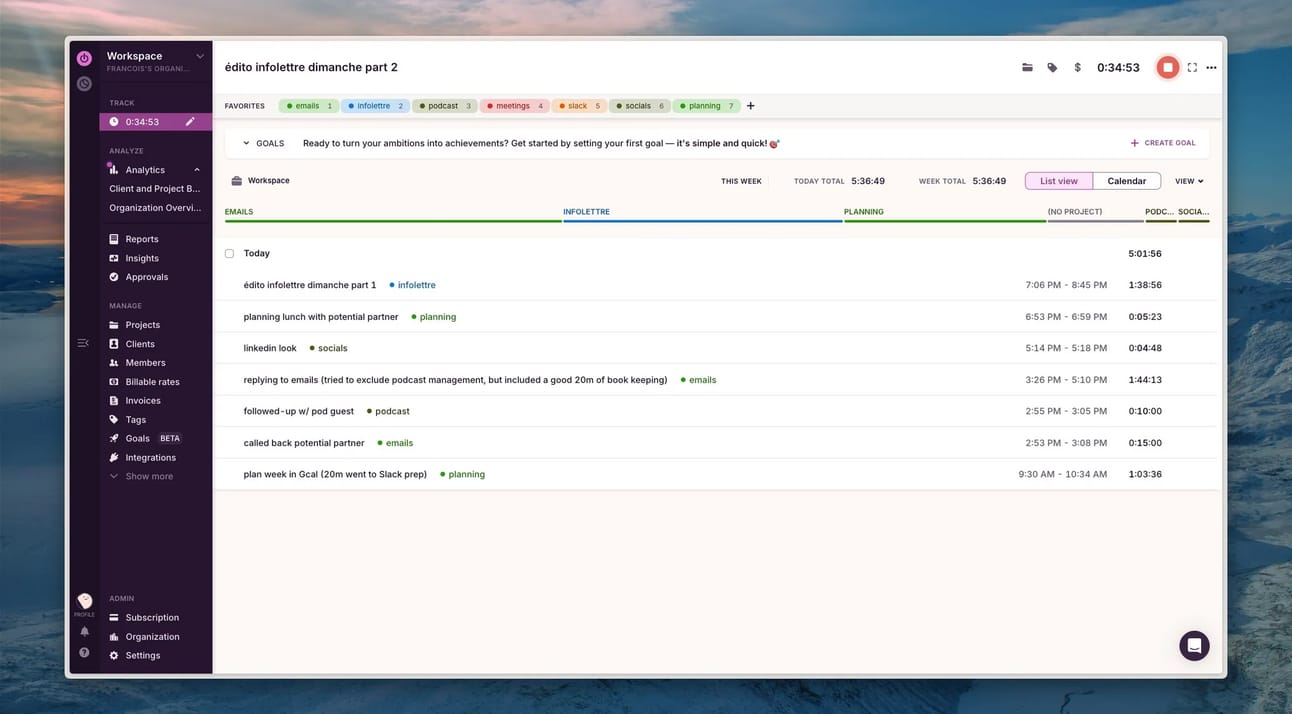Start the emails favorite chip
Screen dimensions: 1292x714
click(309, 106)
